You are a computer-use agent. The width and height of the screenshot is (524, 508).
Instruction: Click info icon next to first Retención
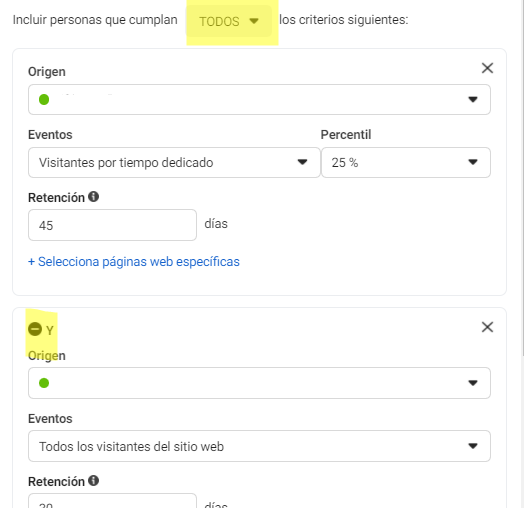coord(94,197)
